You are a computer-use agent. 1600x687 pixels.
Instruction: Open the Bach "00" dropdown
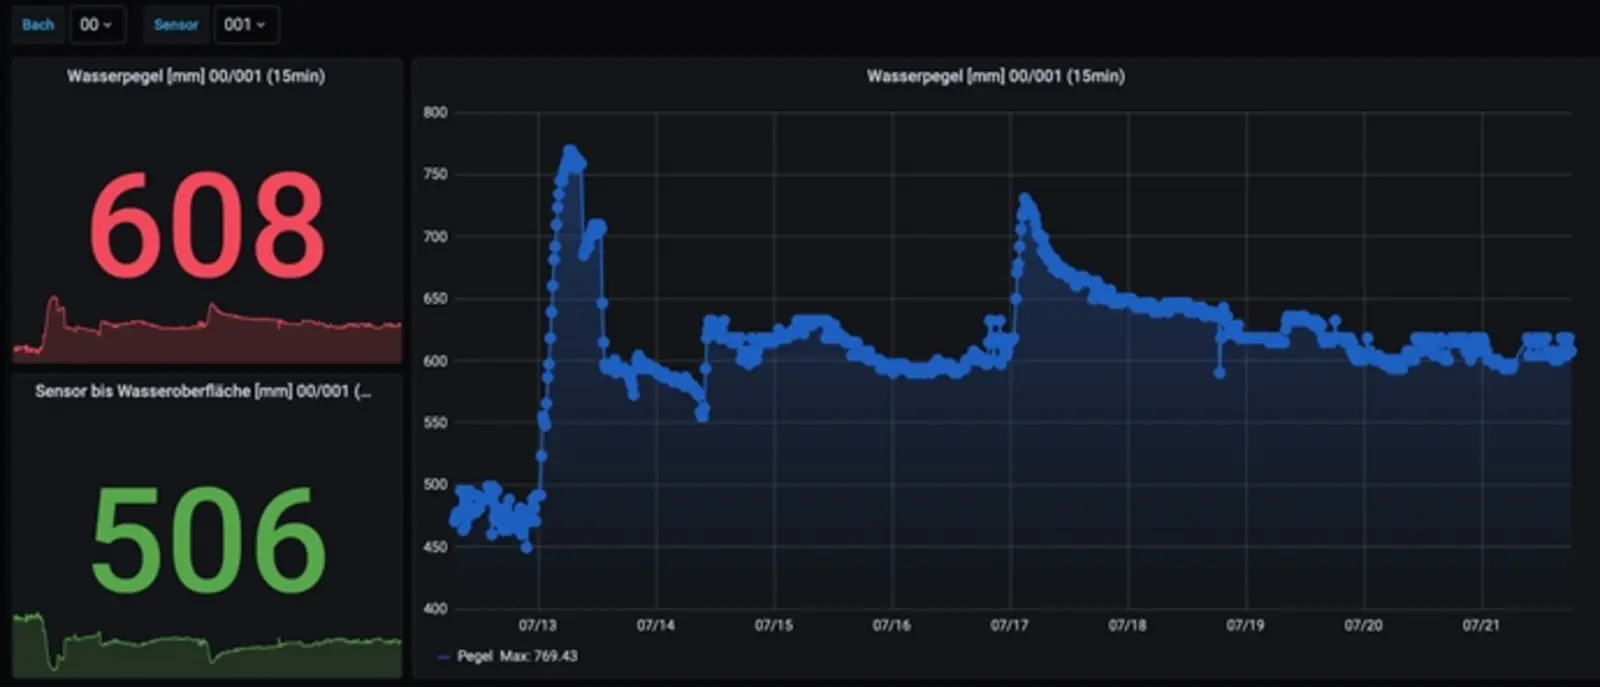point(96,25)
